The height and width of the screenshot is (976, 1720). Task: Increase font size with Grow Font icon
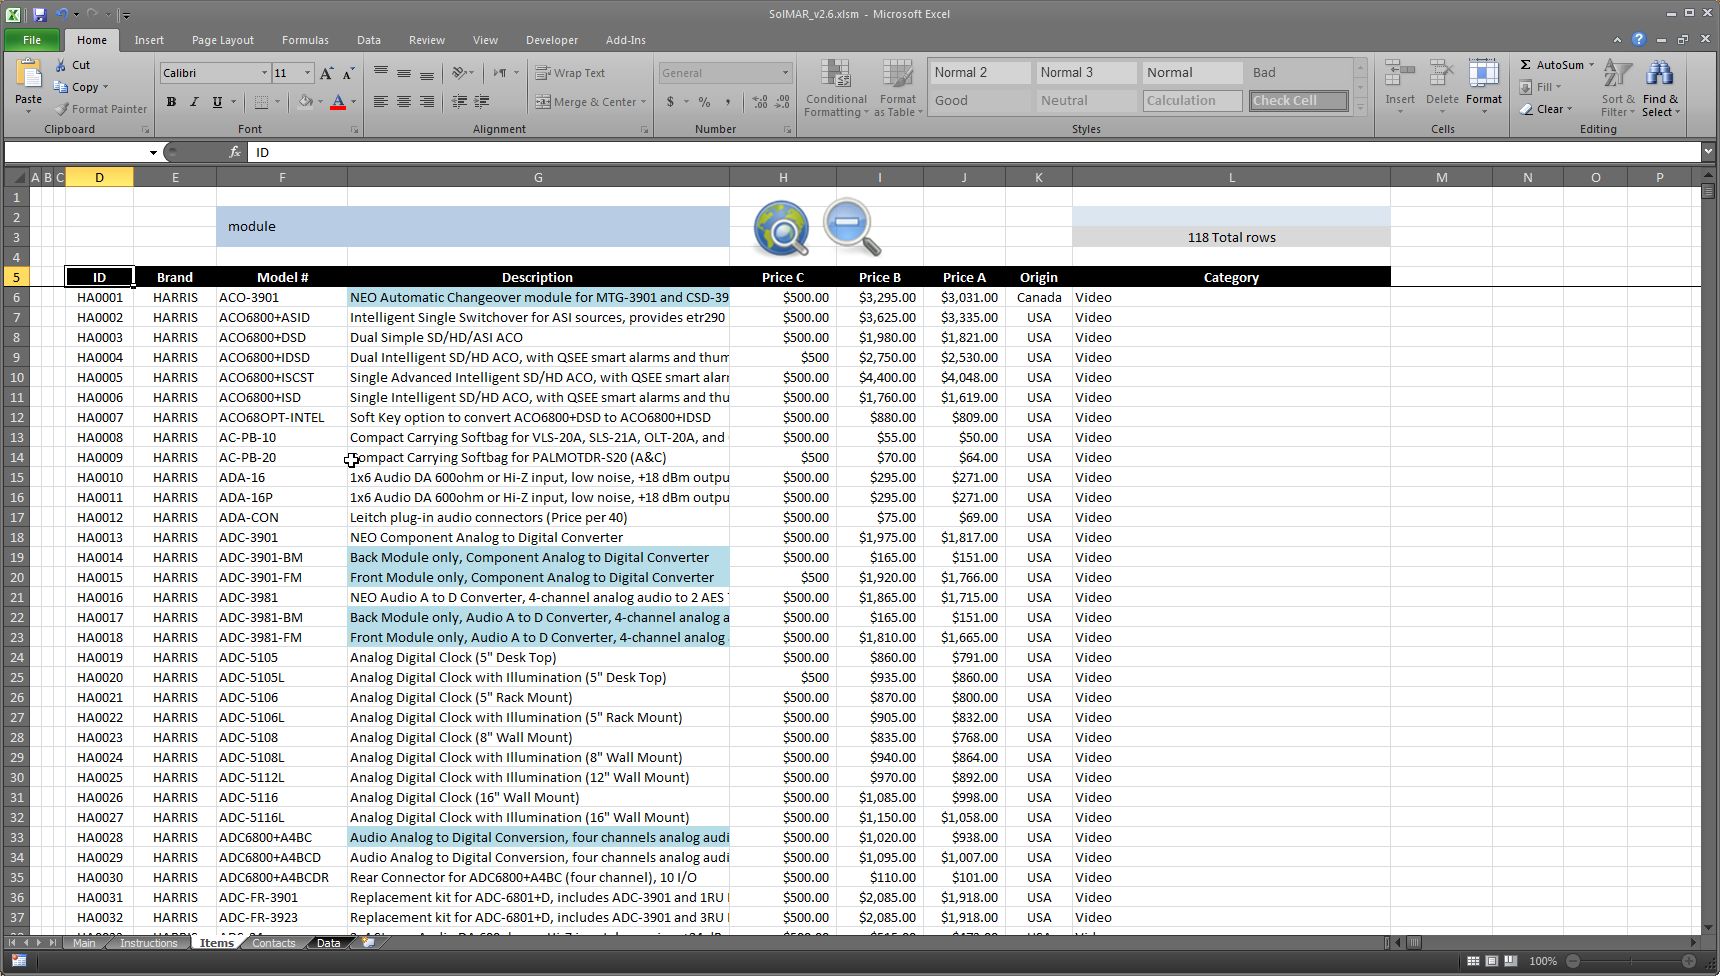click(x=326, y=73)
